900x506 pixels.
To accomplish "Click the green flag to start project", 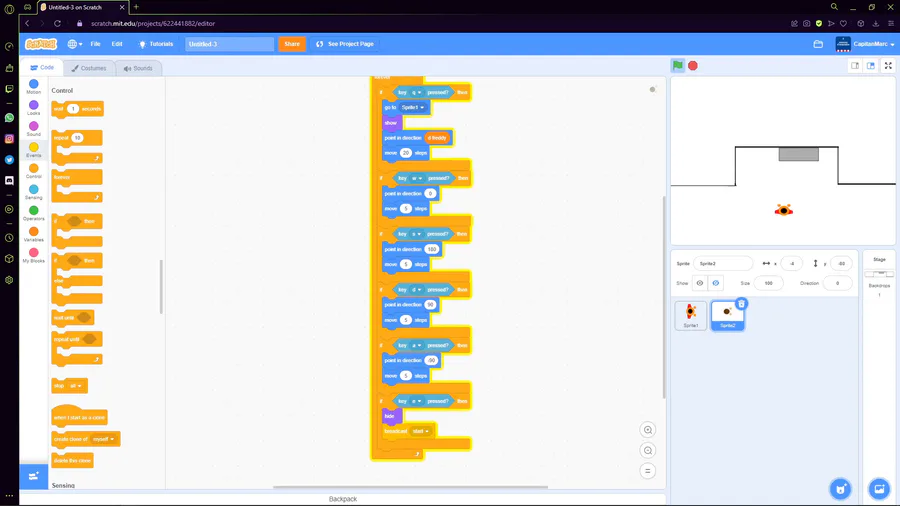I will 678,65.
